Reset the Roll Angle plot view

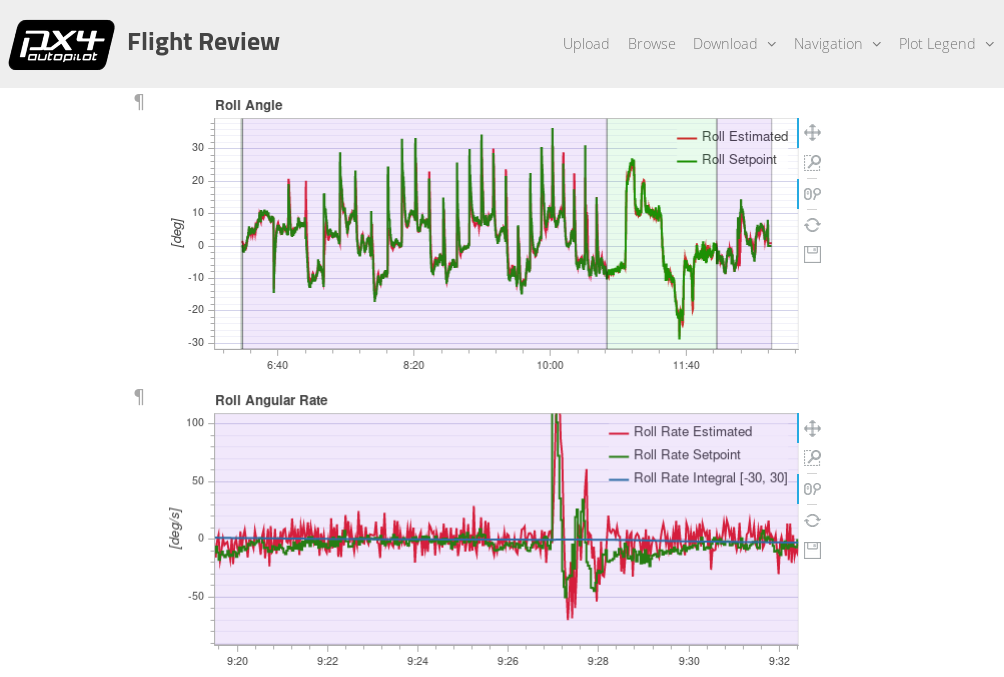(812, 225)
